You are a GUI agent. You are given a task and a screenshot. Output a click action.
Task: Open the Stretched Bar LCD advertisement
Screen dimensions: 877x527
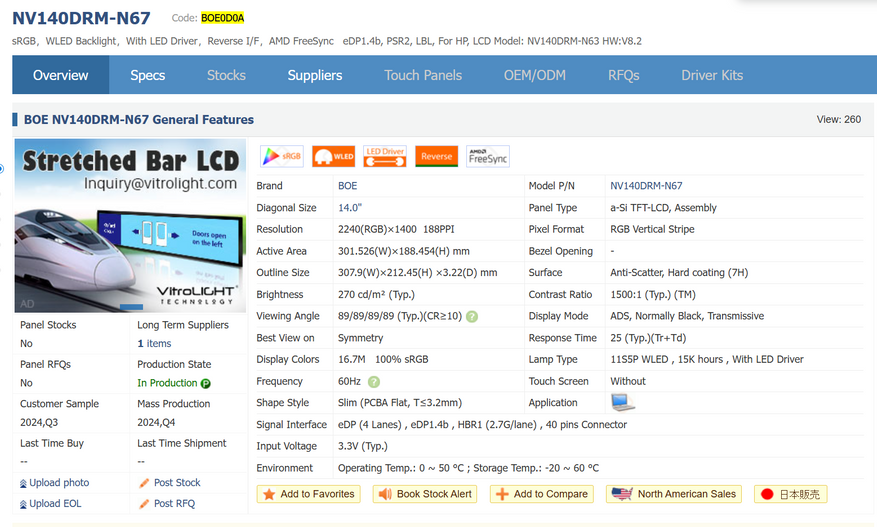click(130, 225)
